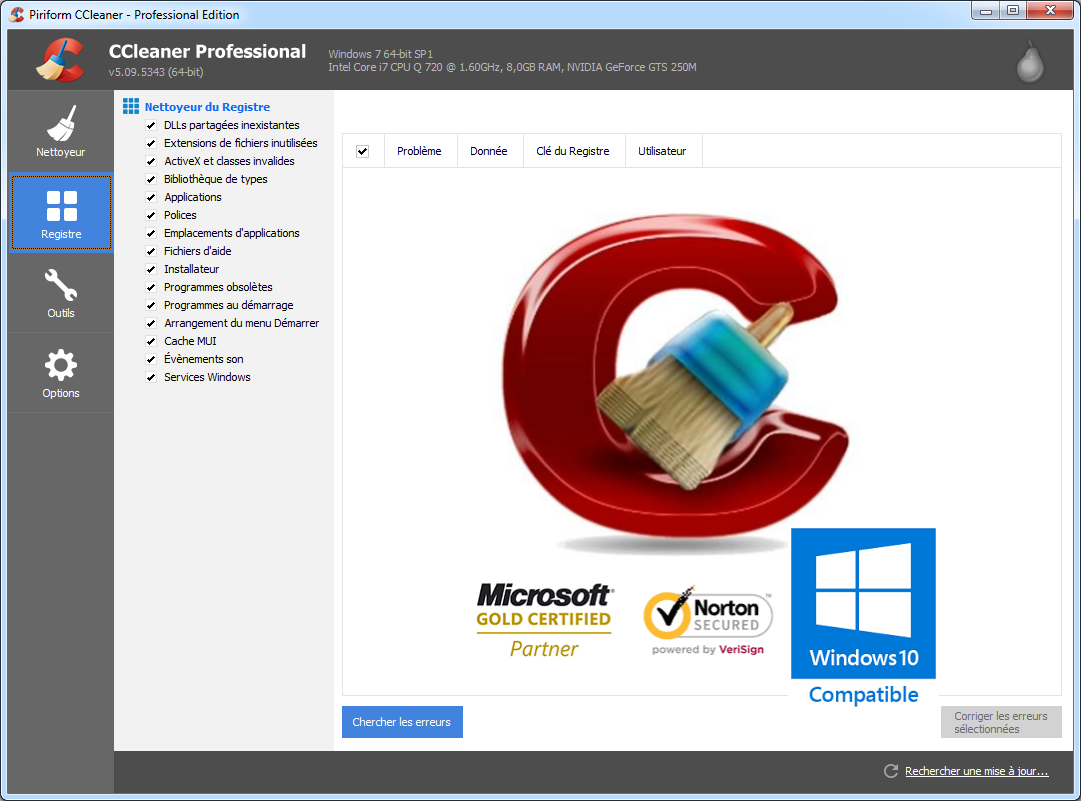Toggle Programmes au démarrage checkbox
The width and height of the screenshot is (1081, 801).
click(x=151, y=305)
